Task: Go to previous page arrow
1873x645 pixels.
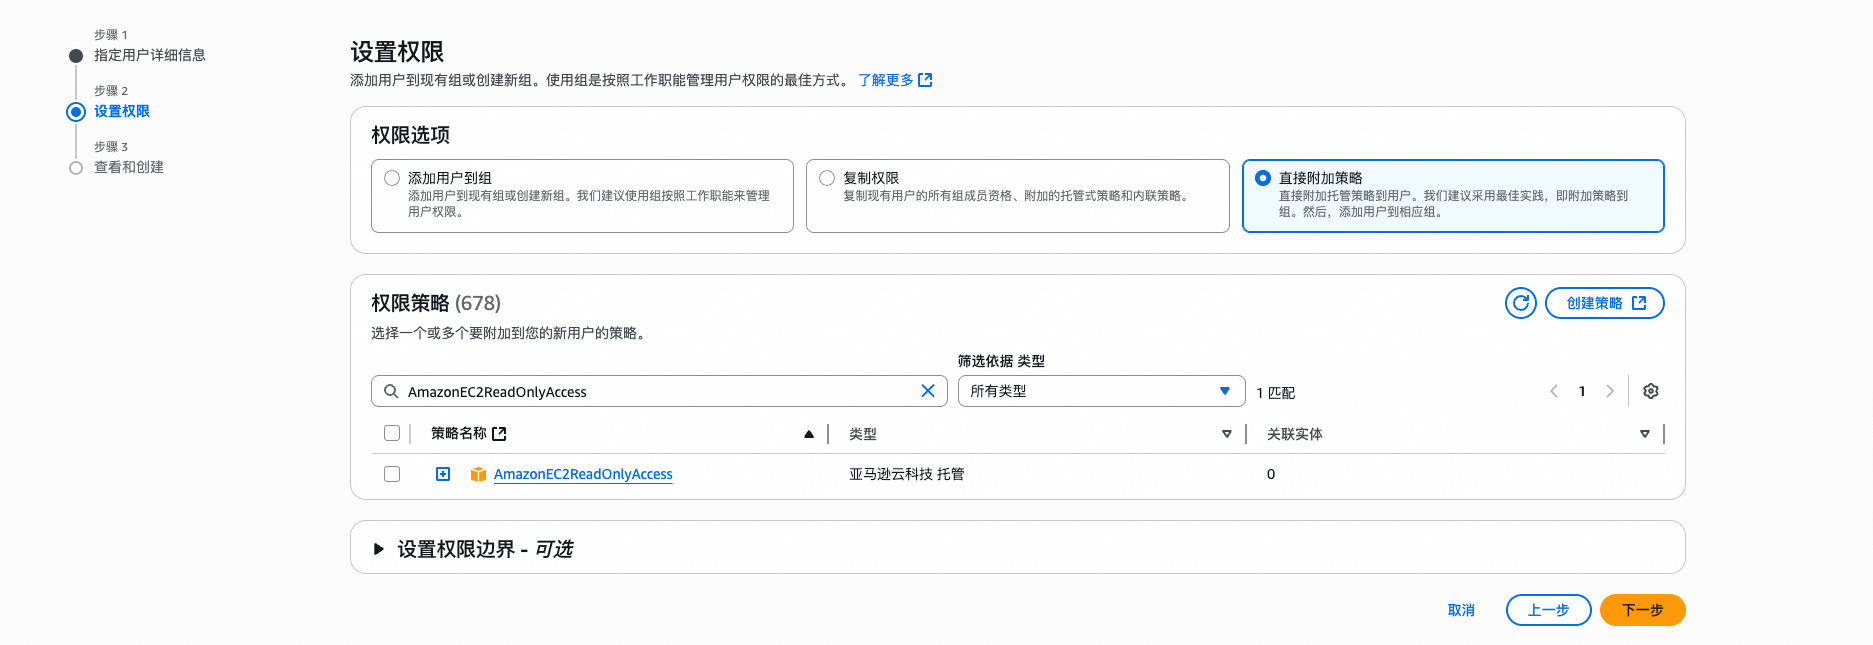Action: coord(1554,391)
